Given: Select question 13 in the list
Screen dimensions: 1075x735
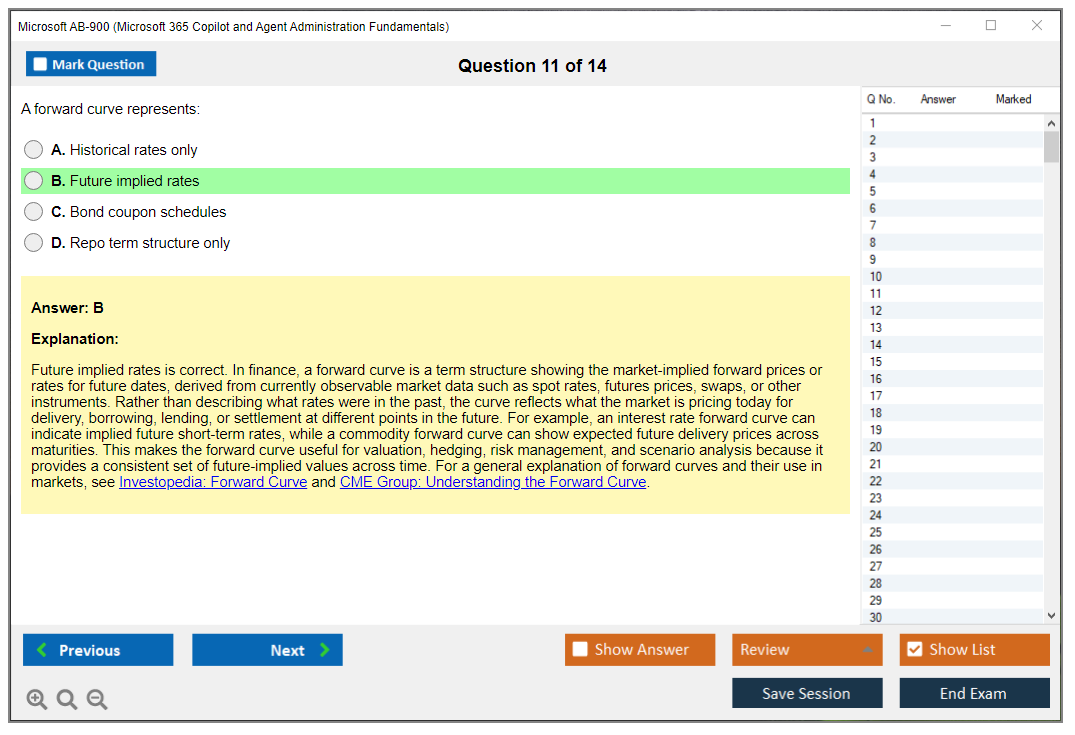Looking at the screenshot, I should pos(953,328).
